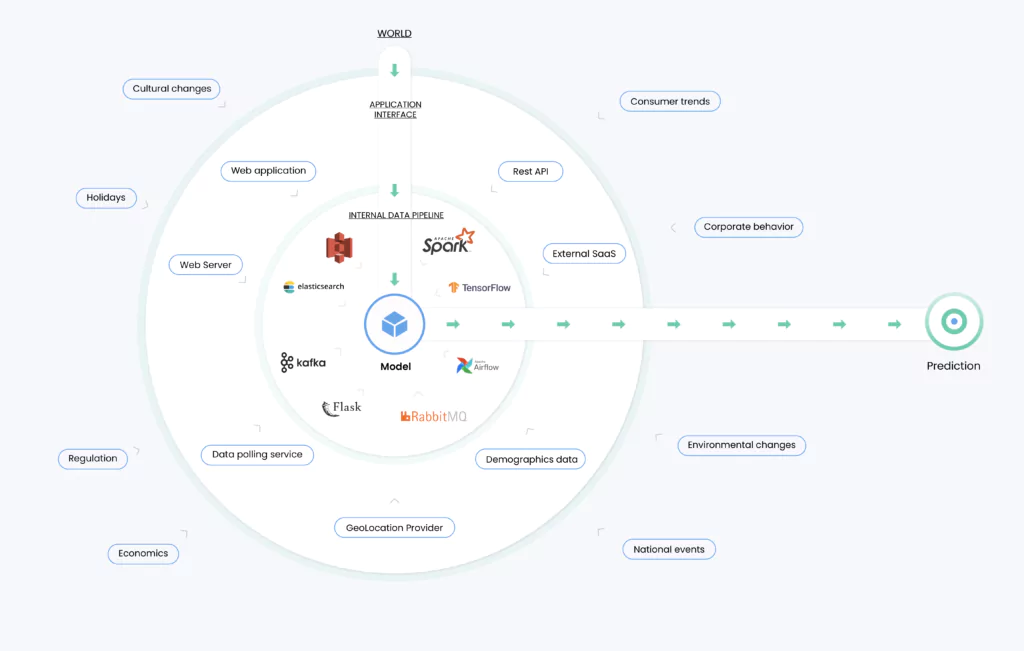This screenshot has width=1024, height=651.
Task: Select the Environmental changes pill
Action: (741, 445)
